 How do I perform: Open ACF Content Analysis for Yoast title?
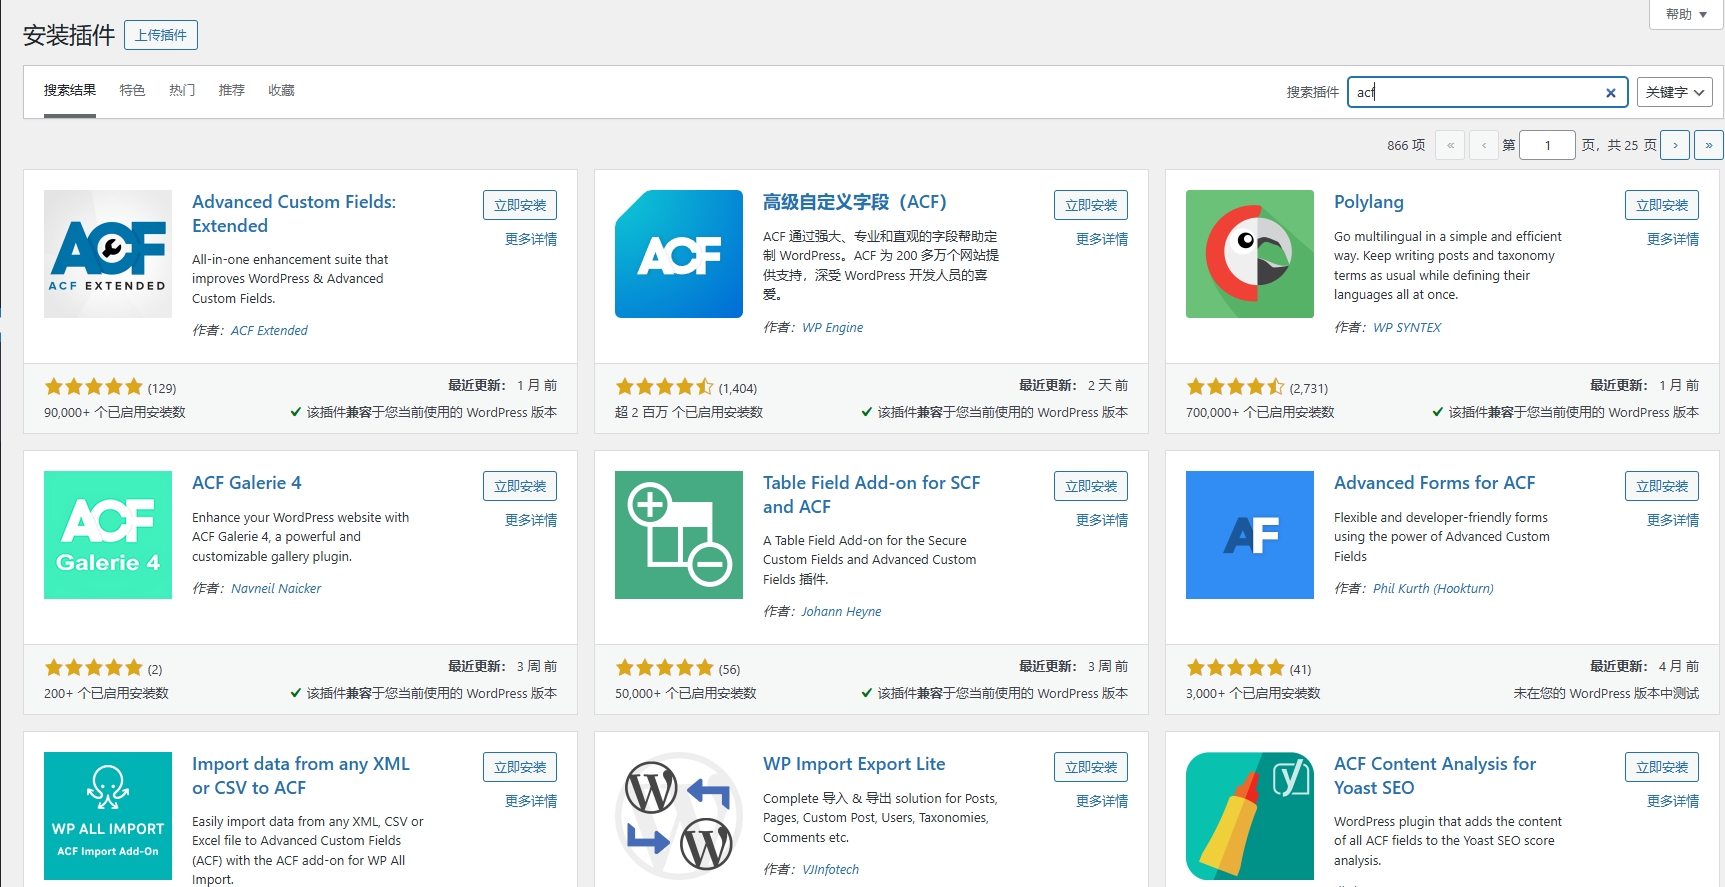[x=1435, y=776]
